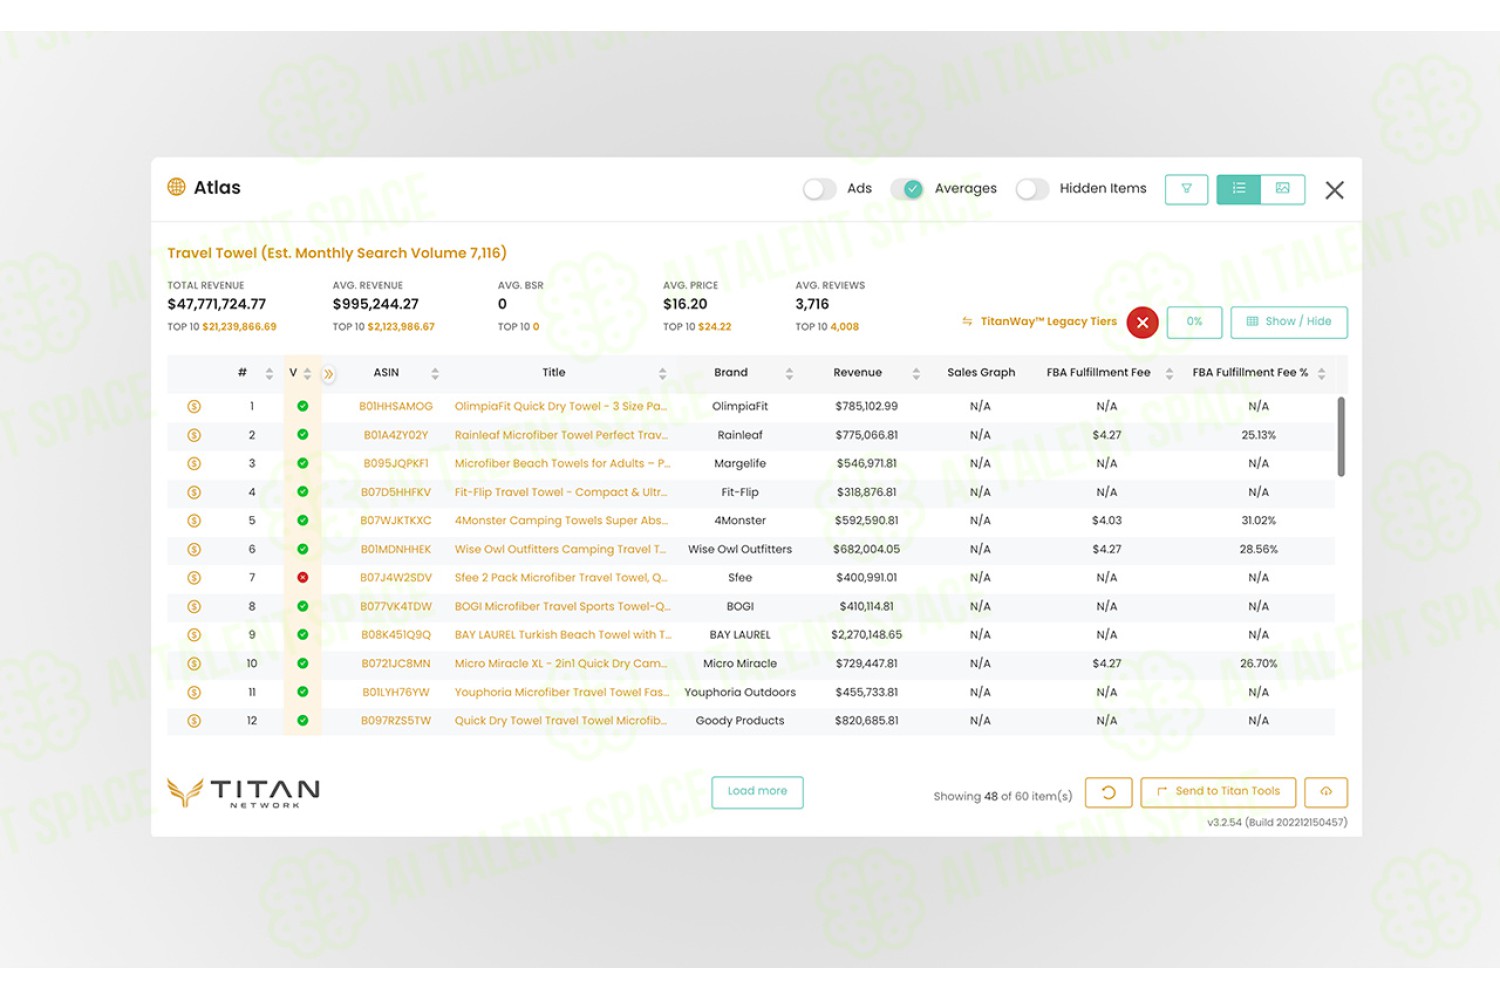Image resolution: width=1500 pixels, height=1000 pixels.
Task: Toggle the Averages switch
Action: (907, 189)
